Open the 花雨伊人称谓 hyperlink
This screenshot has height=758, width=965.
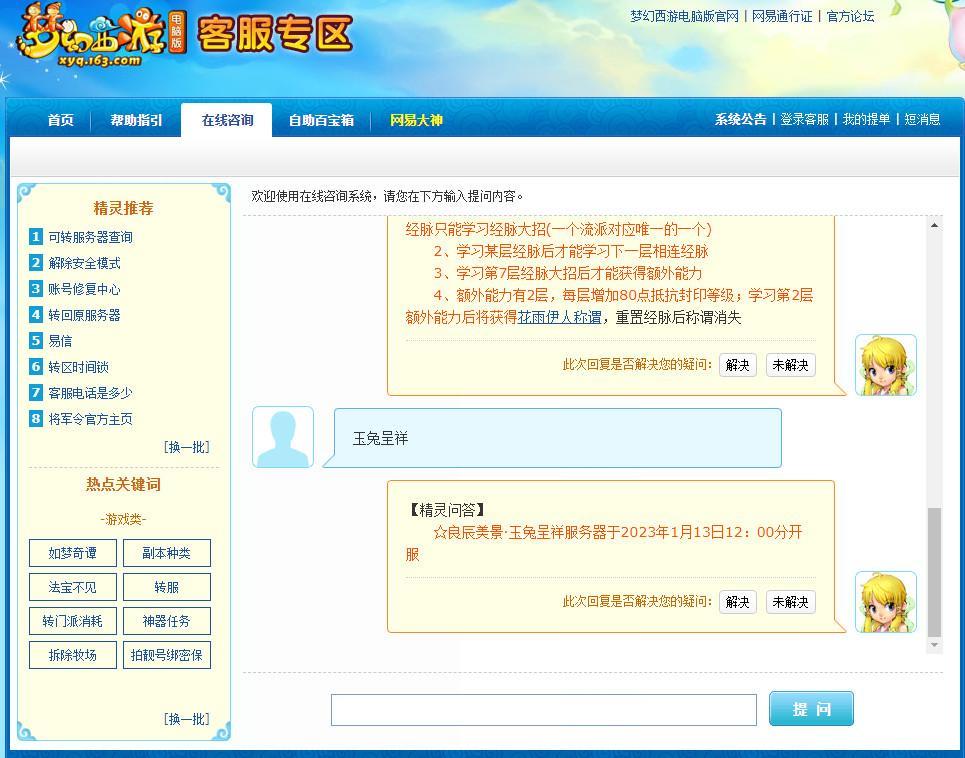tap(559, 317)
